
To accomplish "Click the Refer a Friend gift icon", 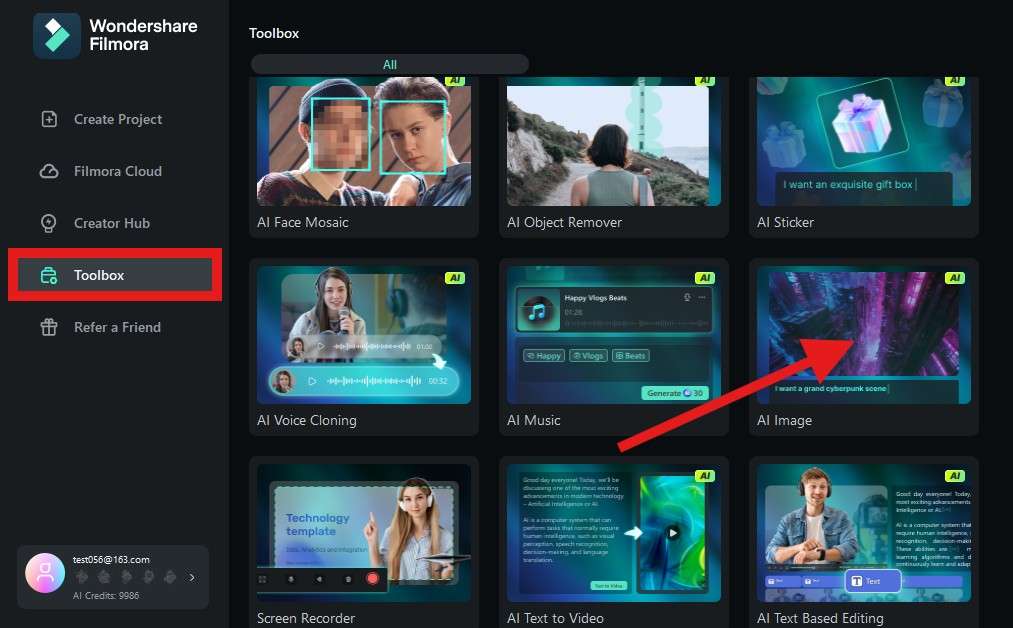I will coord(49,327).
